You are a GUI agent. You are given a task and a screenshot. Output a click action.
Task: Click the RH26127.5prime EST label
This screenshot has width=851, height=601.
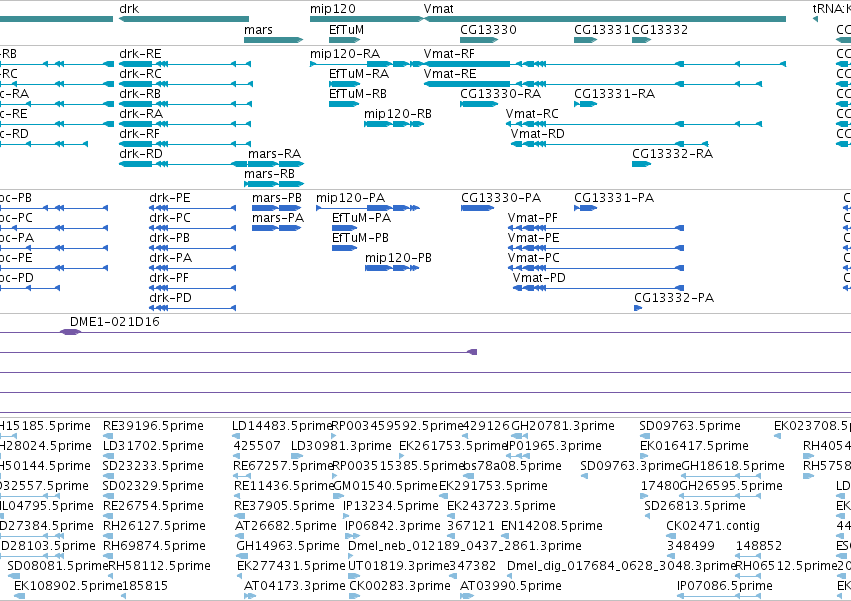point(154,527)
